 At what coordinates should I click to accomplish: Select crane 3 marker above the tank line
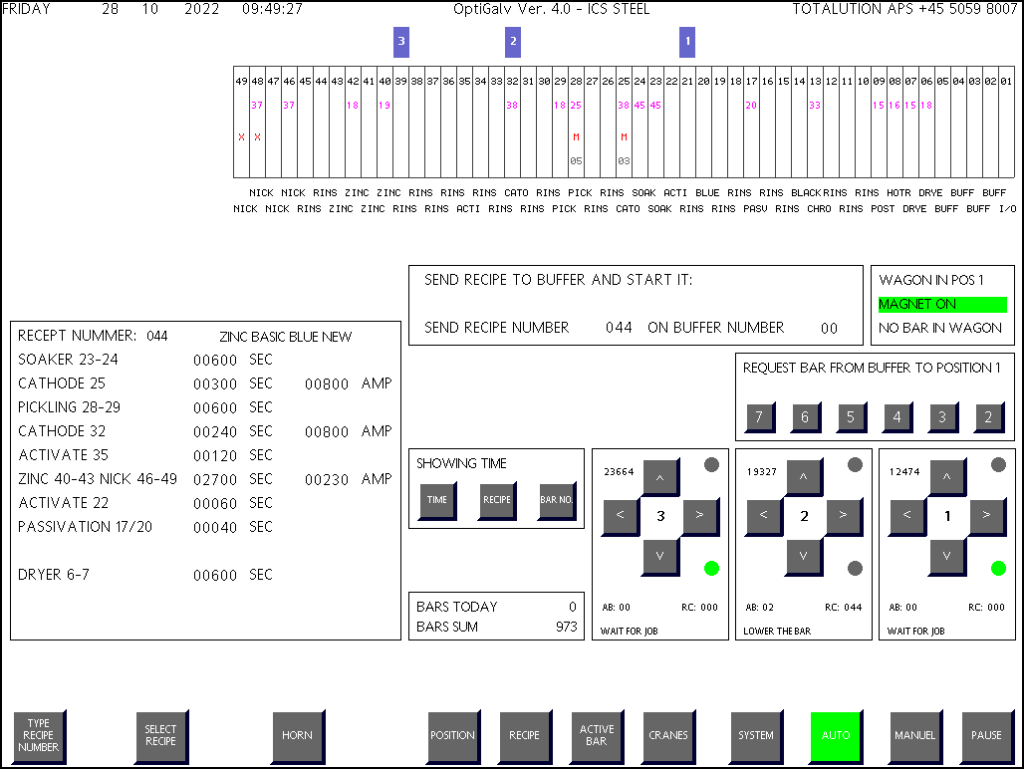tap(401, 42)
